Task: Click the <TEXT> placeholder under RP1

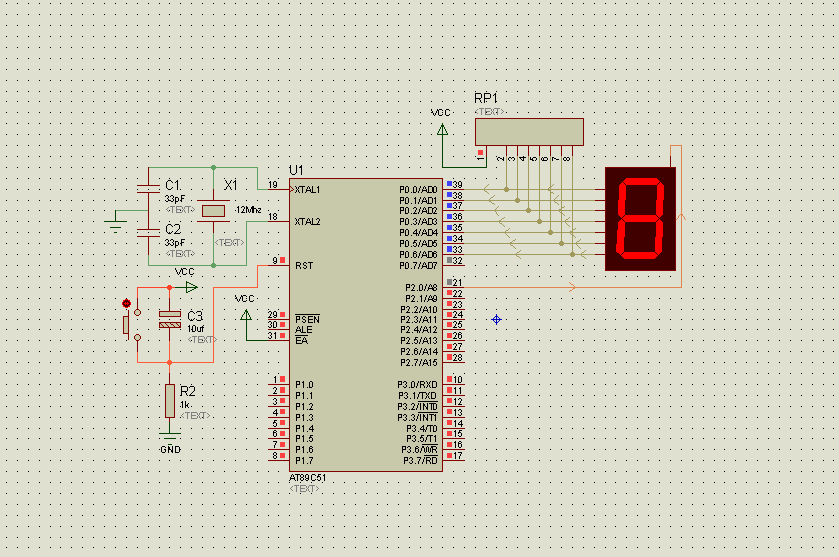Action: [489, 111]
